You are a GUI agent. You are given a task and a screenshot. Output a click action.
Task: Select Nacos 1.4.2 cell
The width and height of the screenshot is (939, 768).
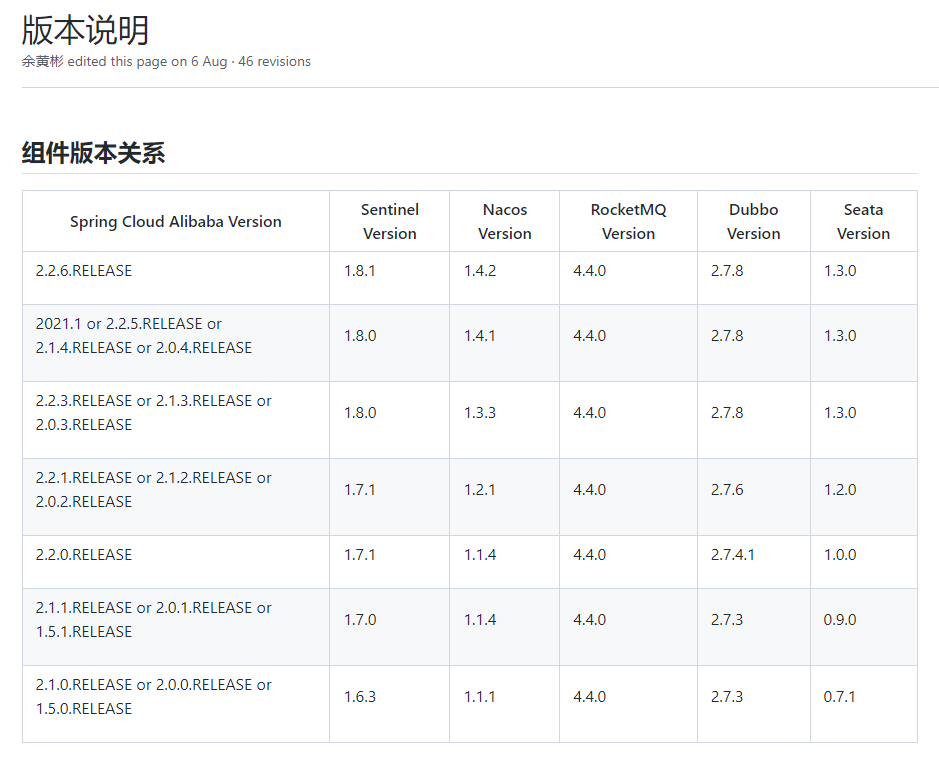click(504, 278)
